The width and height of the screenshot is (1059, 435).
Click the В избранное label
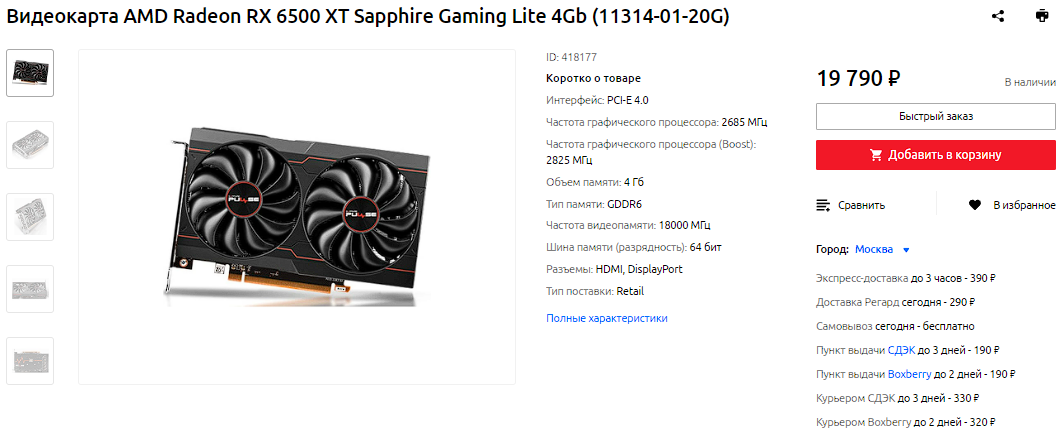(1024, 205)
